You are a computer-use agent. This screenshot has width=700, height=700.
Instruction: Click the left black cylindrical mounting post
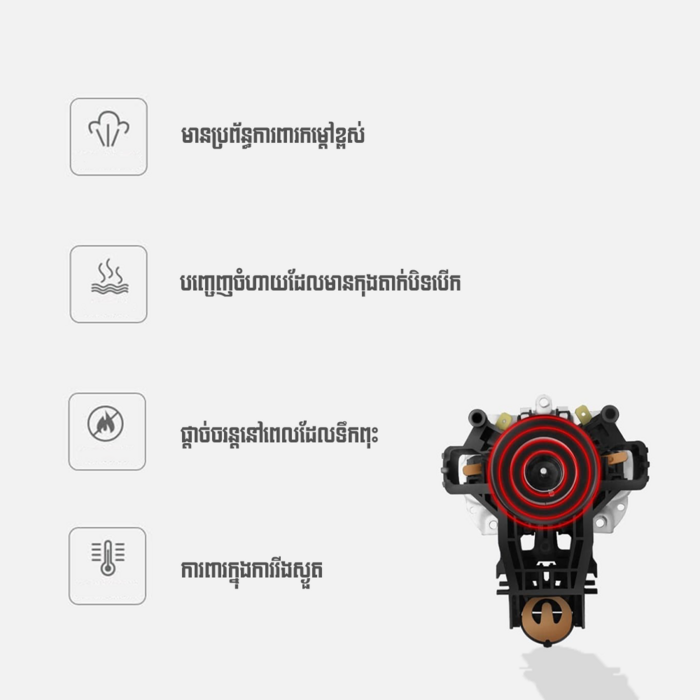click(477, 417)
